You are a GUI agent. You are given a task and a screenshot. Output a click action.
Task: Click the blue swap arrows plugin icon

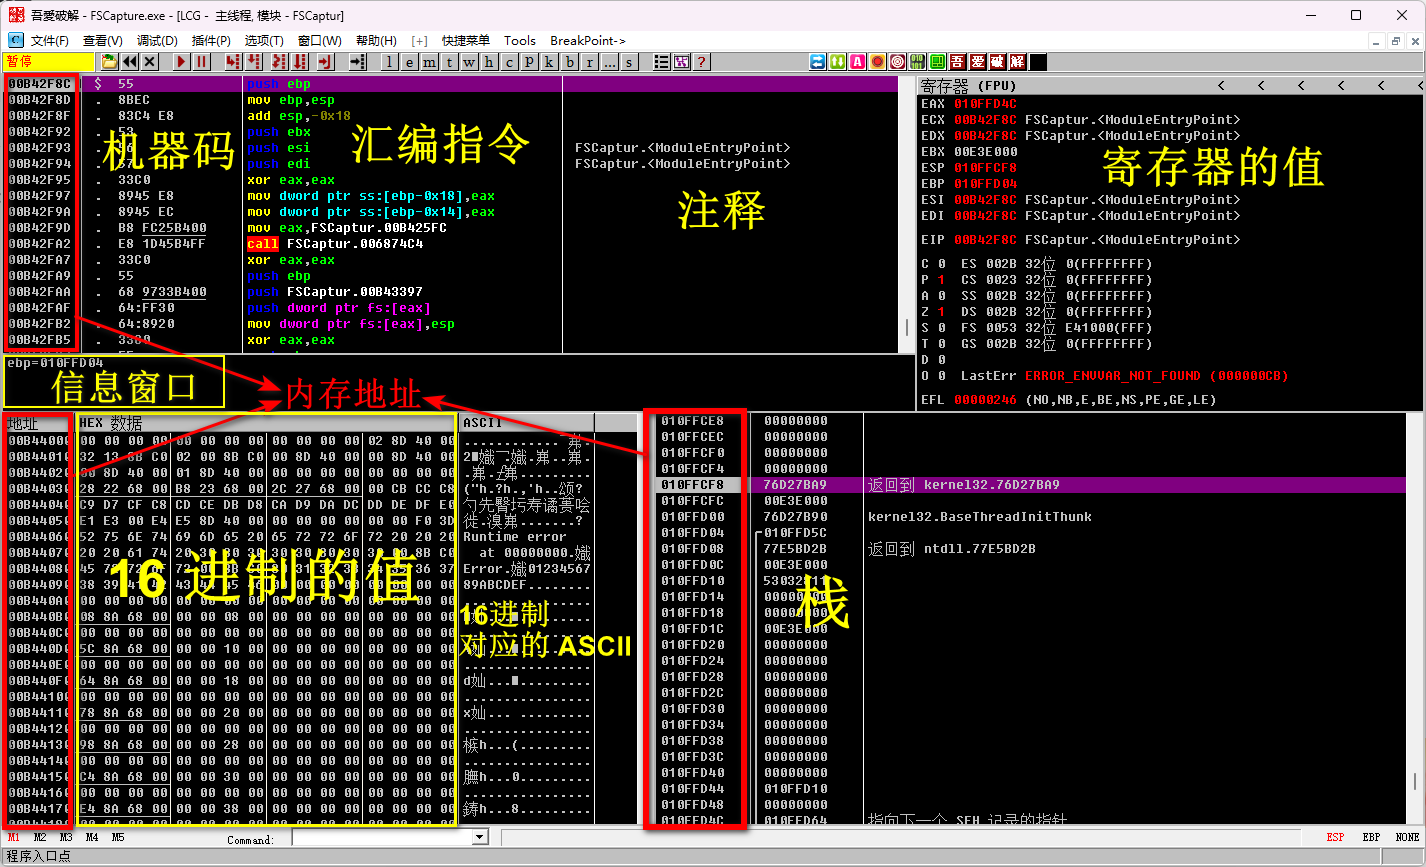click(x=818, y=61)
